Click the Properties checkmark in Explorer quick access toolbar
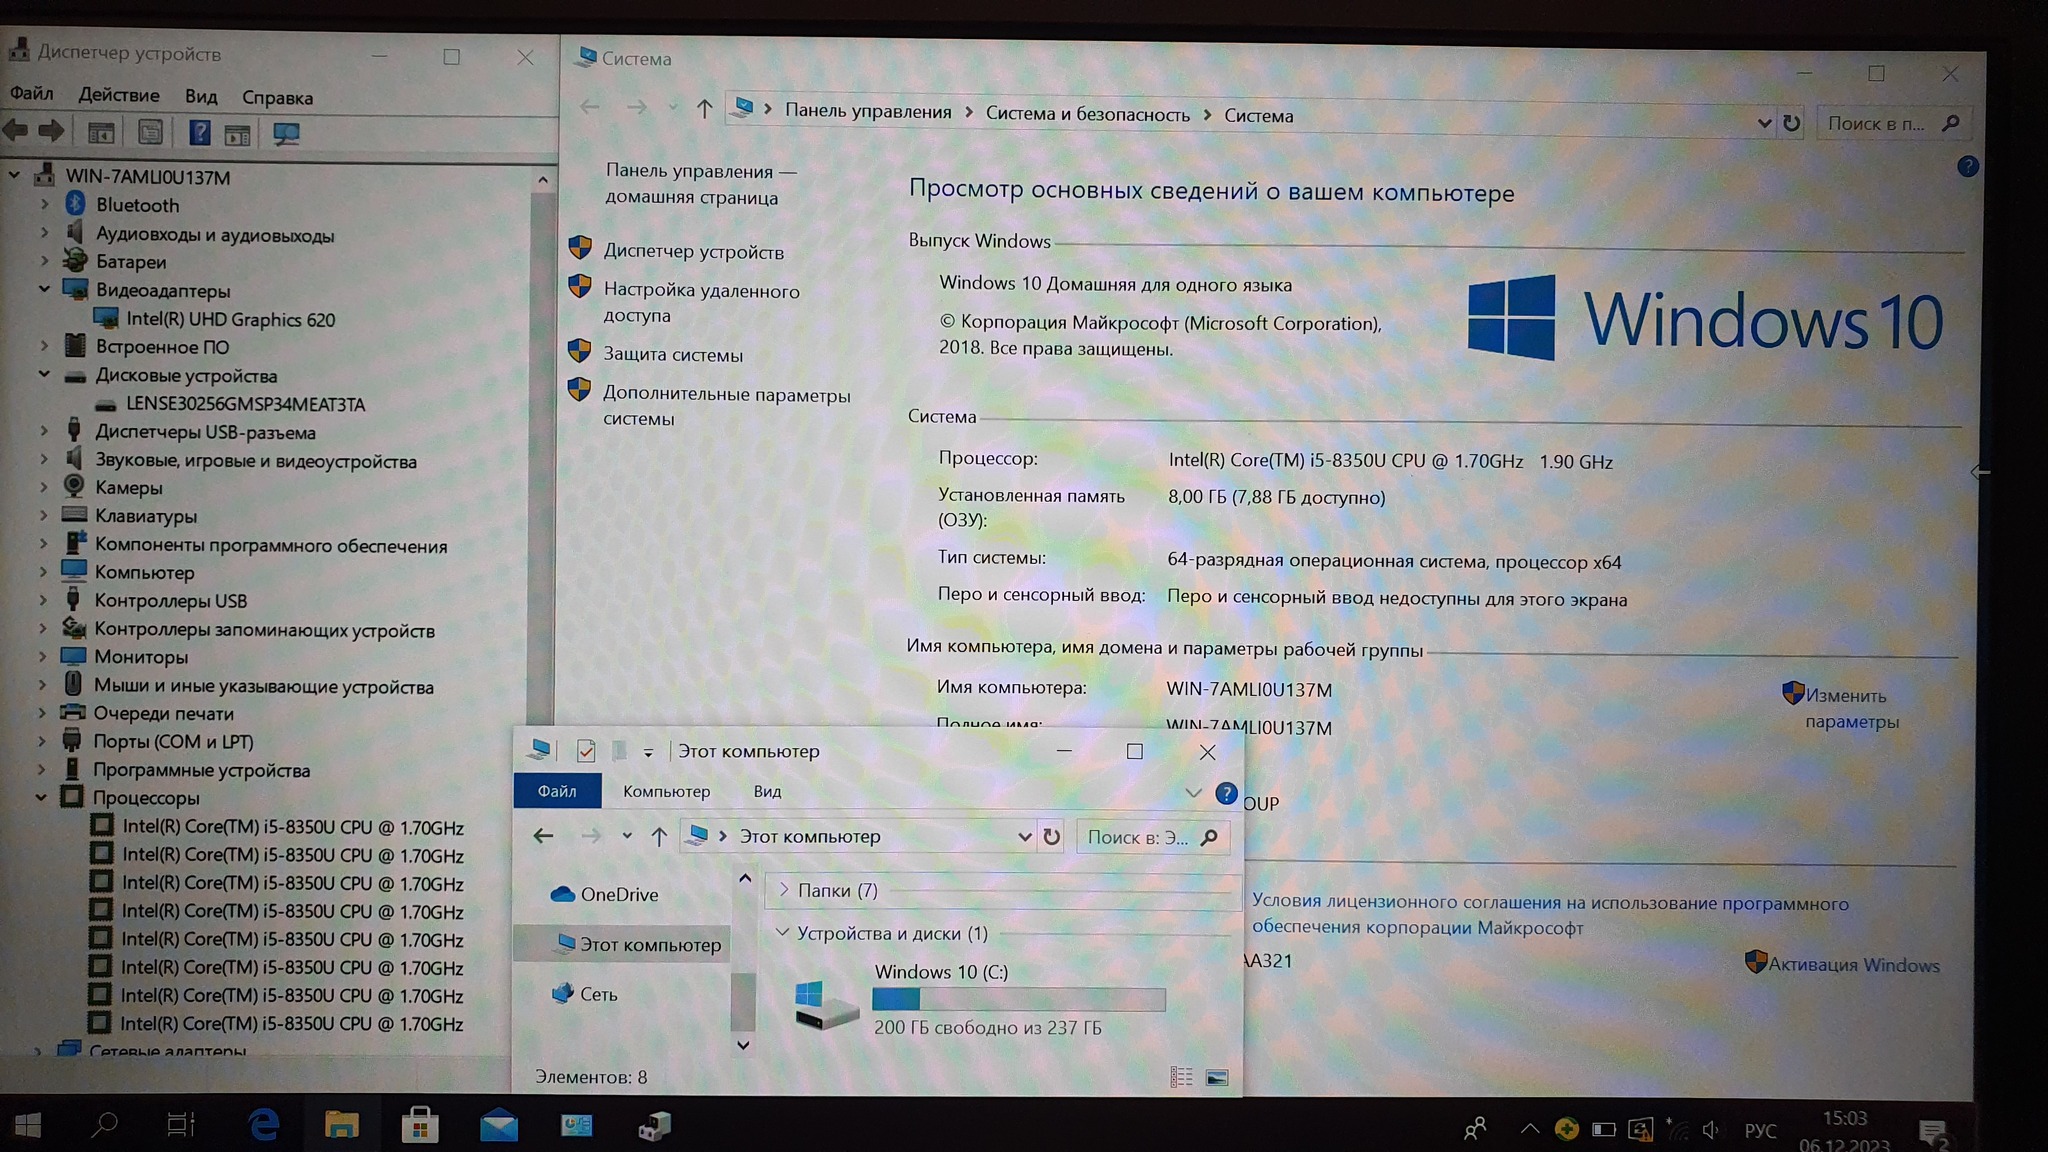 pyautogui.click(x=586, y=751)
